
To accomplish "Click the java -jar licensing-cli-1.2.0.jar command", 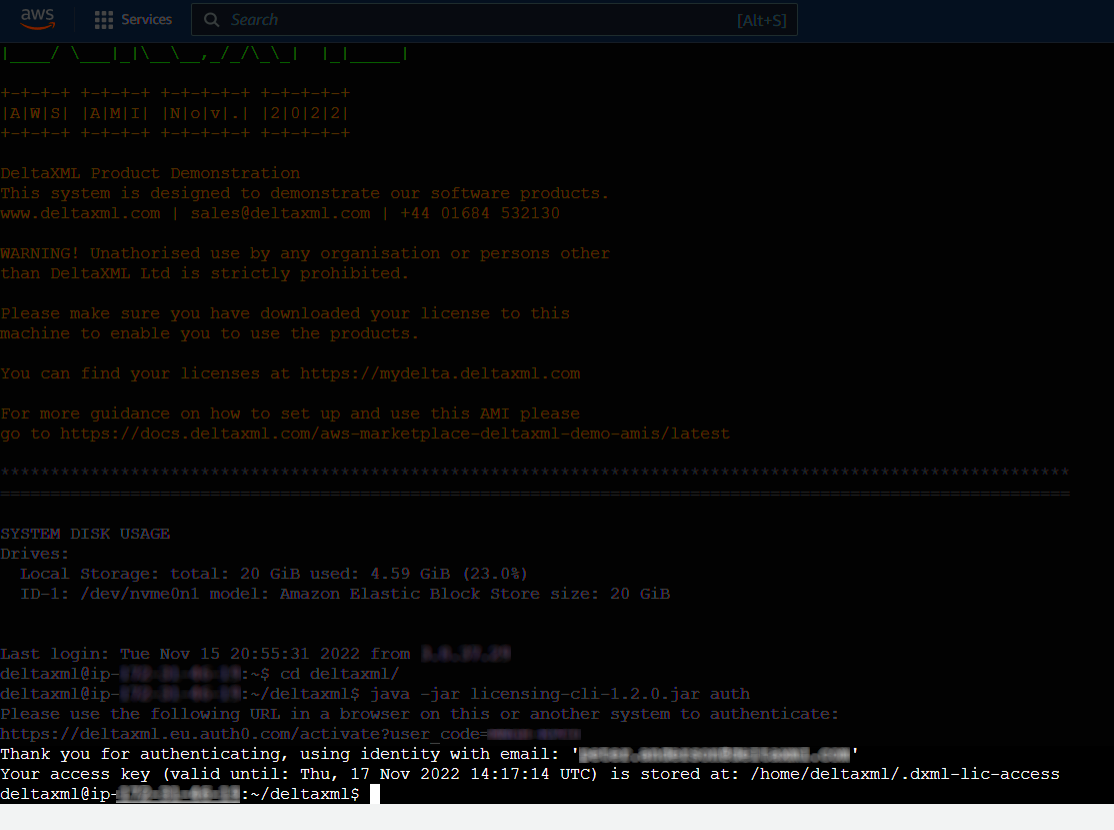I will [560, 694].
